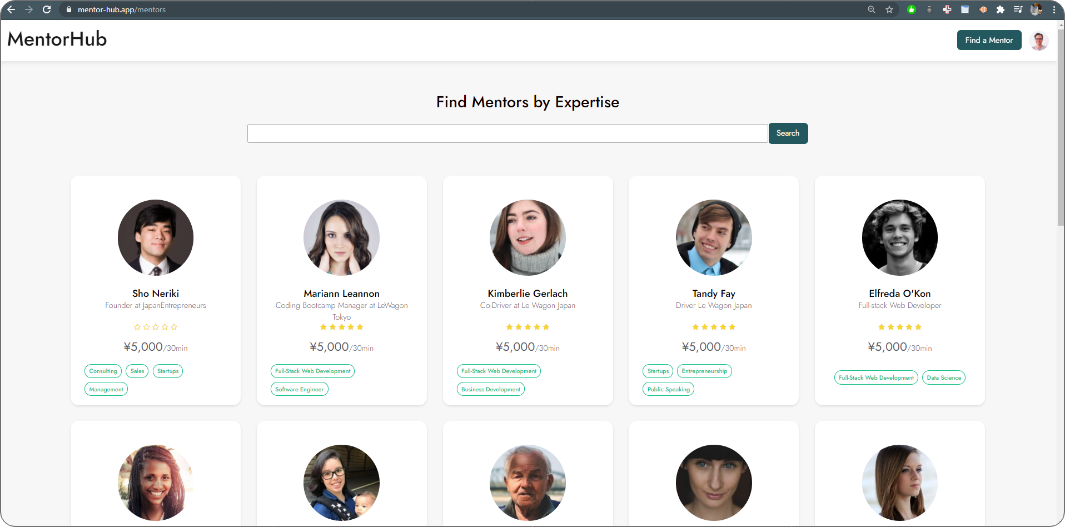
Task: Click the gray grenade-shaped extension icon
Action: click(929, 10)
